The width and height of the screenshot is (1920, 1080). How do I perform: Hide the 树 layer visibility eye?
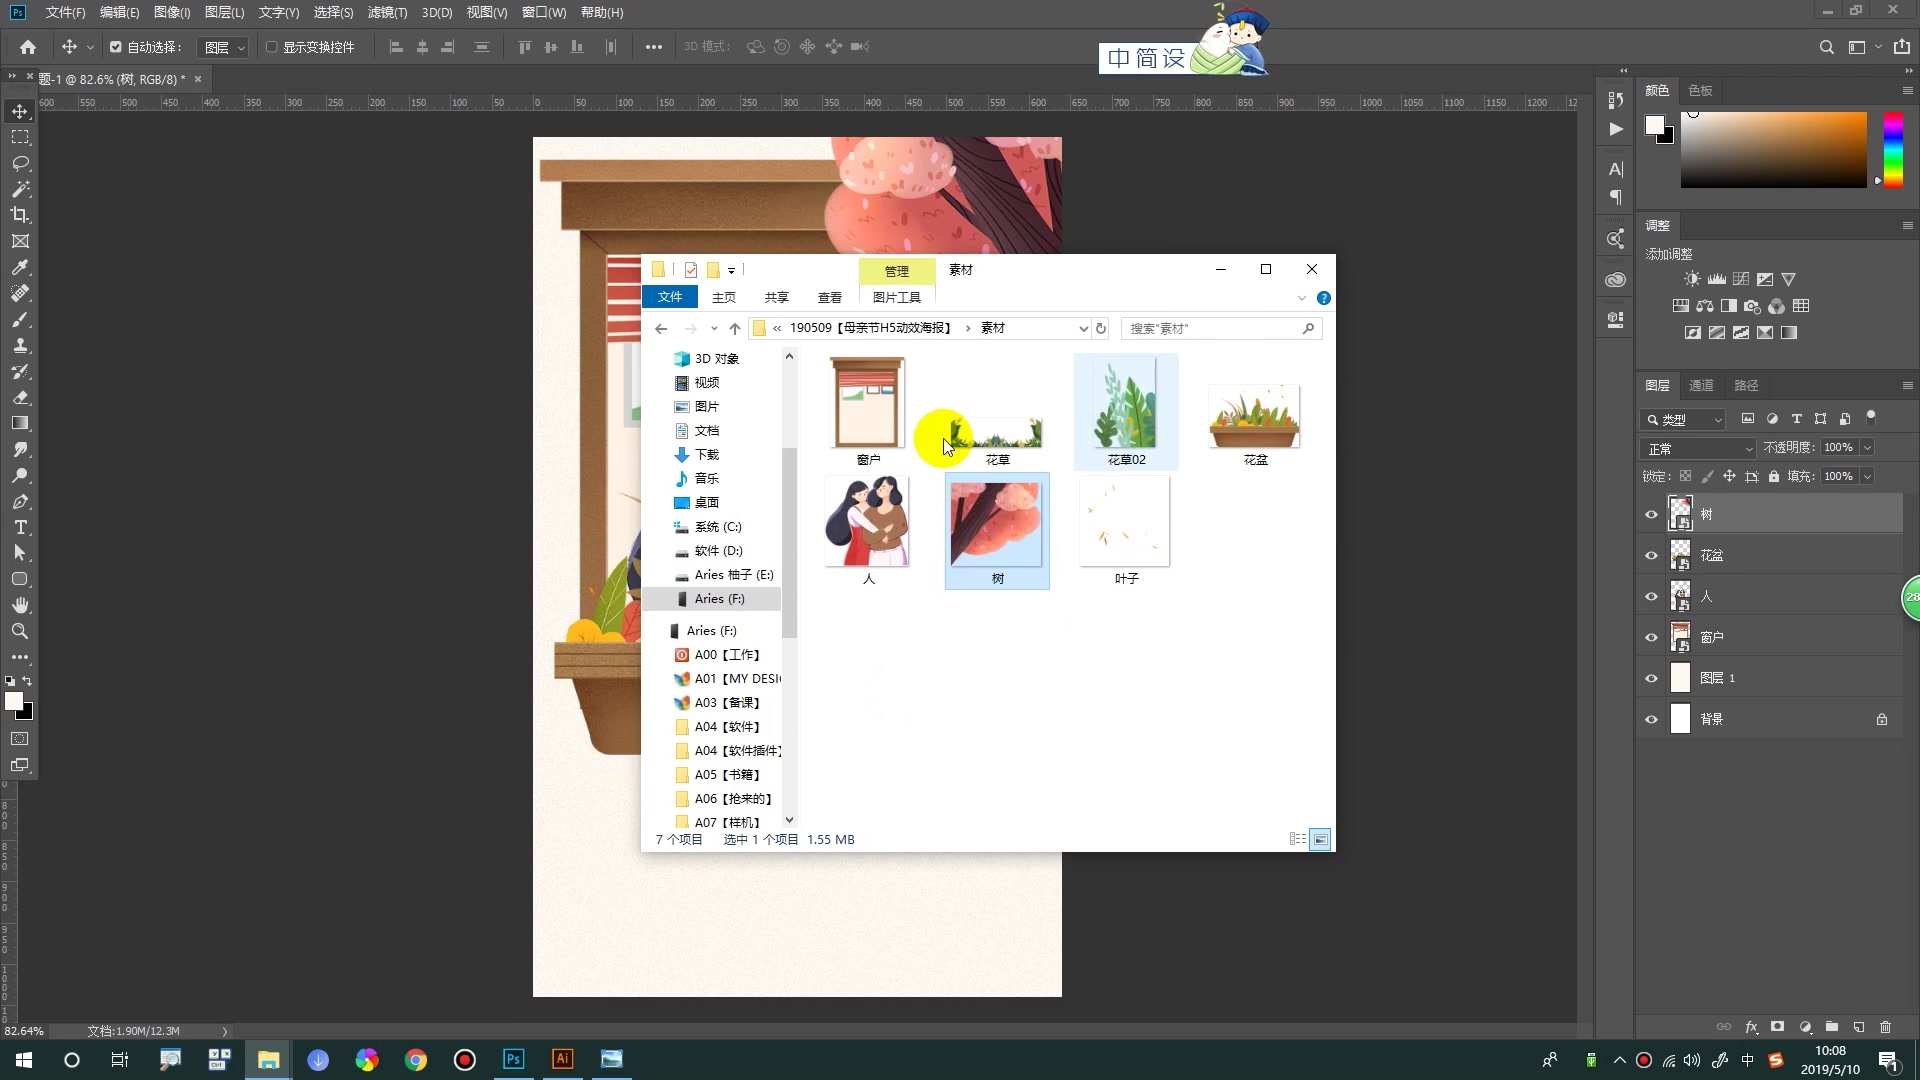tap(1651, 514)
